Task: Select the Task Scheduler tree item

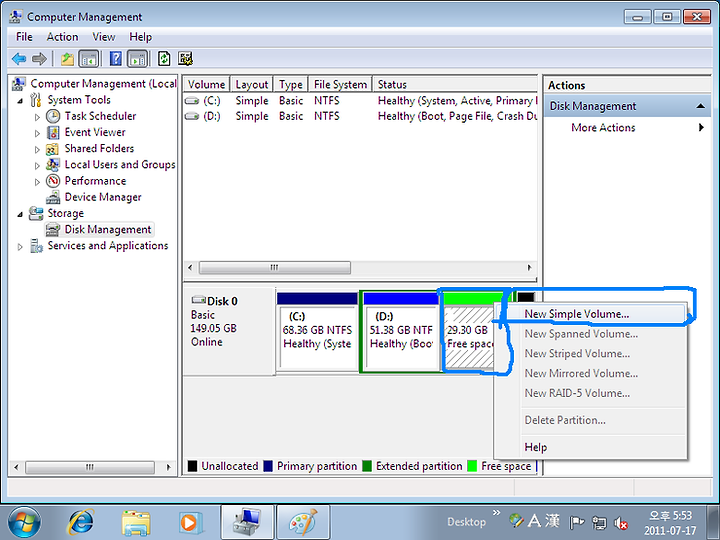Action: [x=100, y=116]
